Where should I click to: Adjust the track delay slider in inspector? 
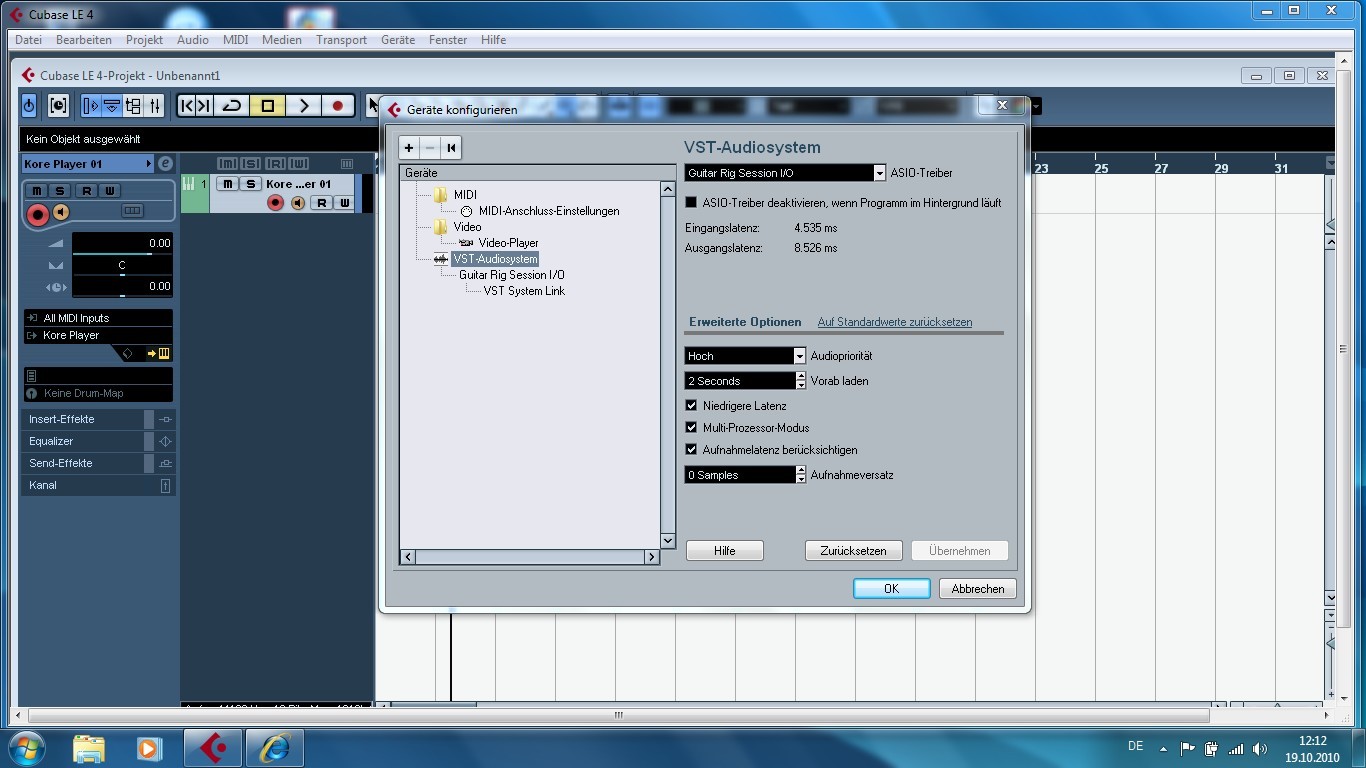tap(122, 287)
